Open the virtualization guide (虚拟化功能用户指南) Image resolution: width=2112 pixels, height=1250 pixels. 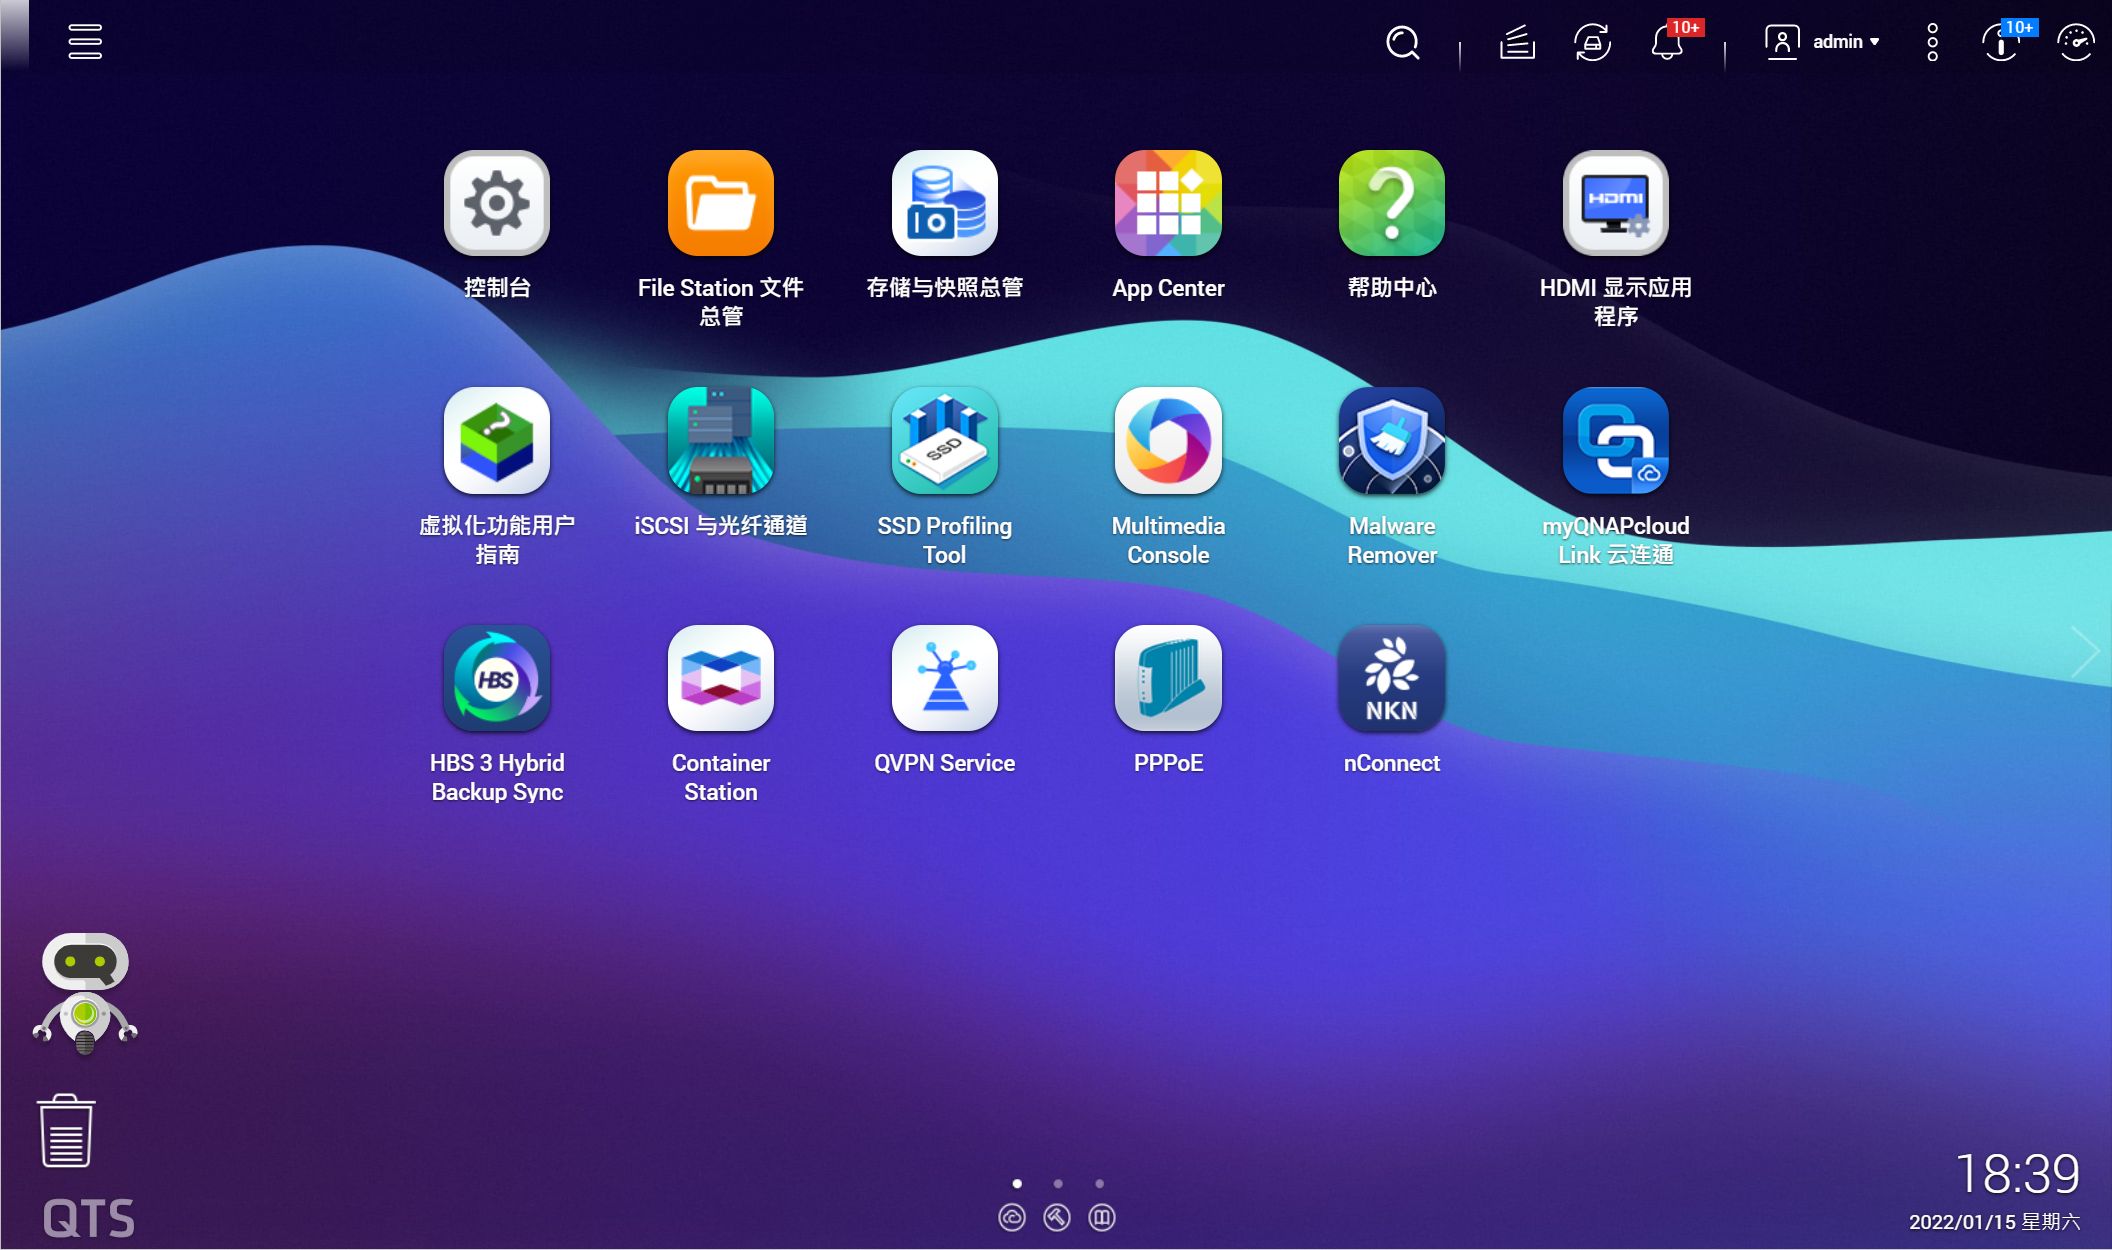[x=497, y=441]
